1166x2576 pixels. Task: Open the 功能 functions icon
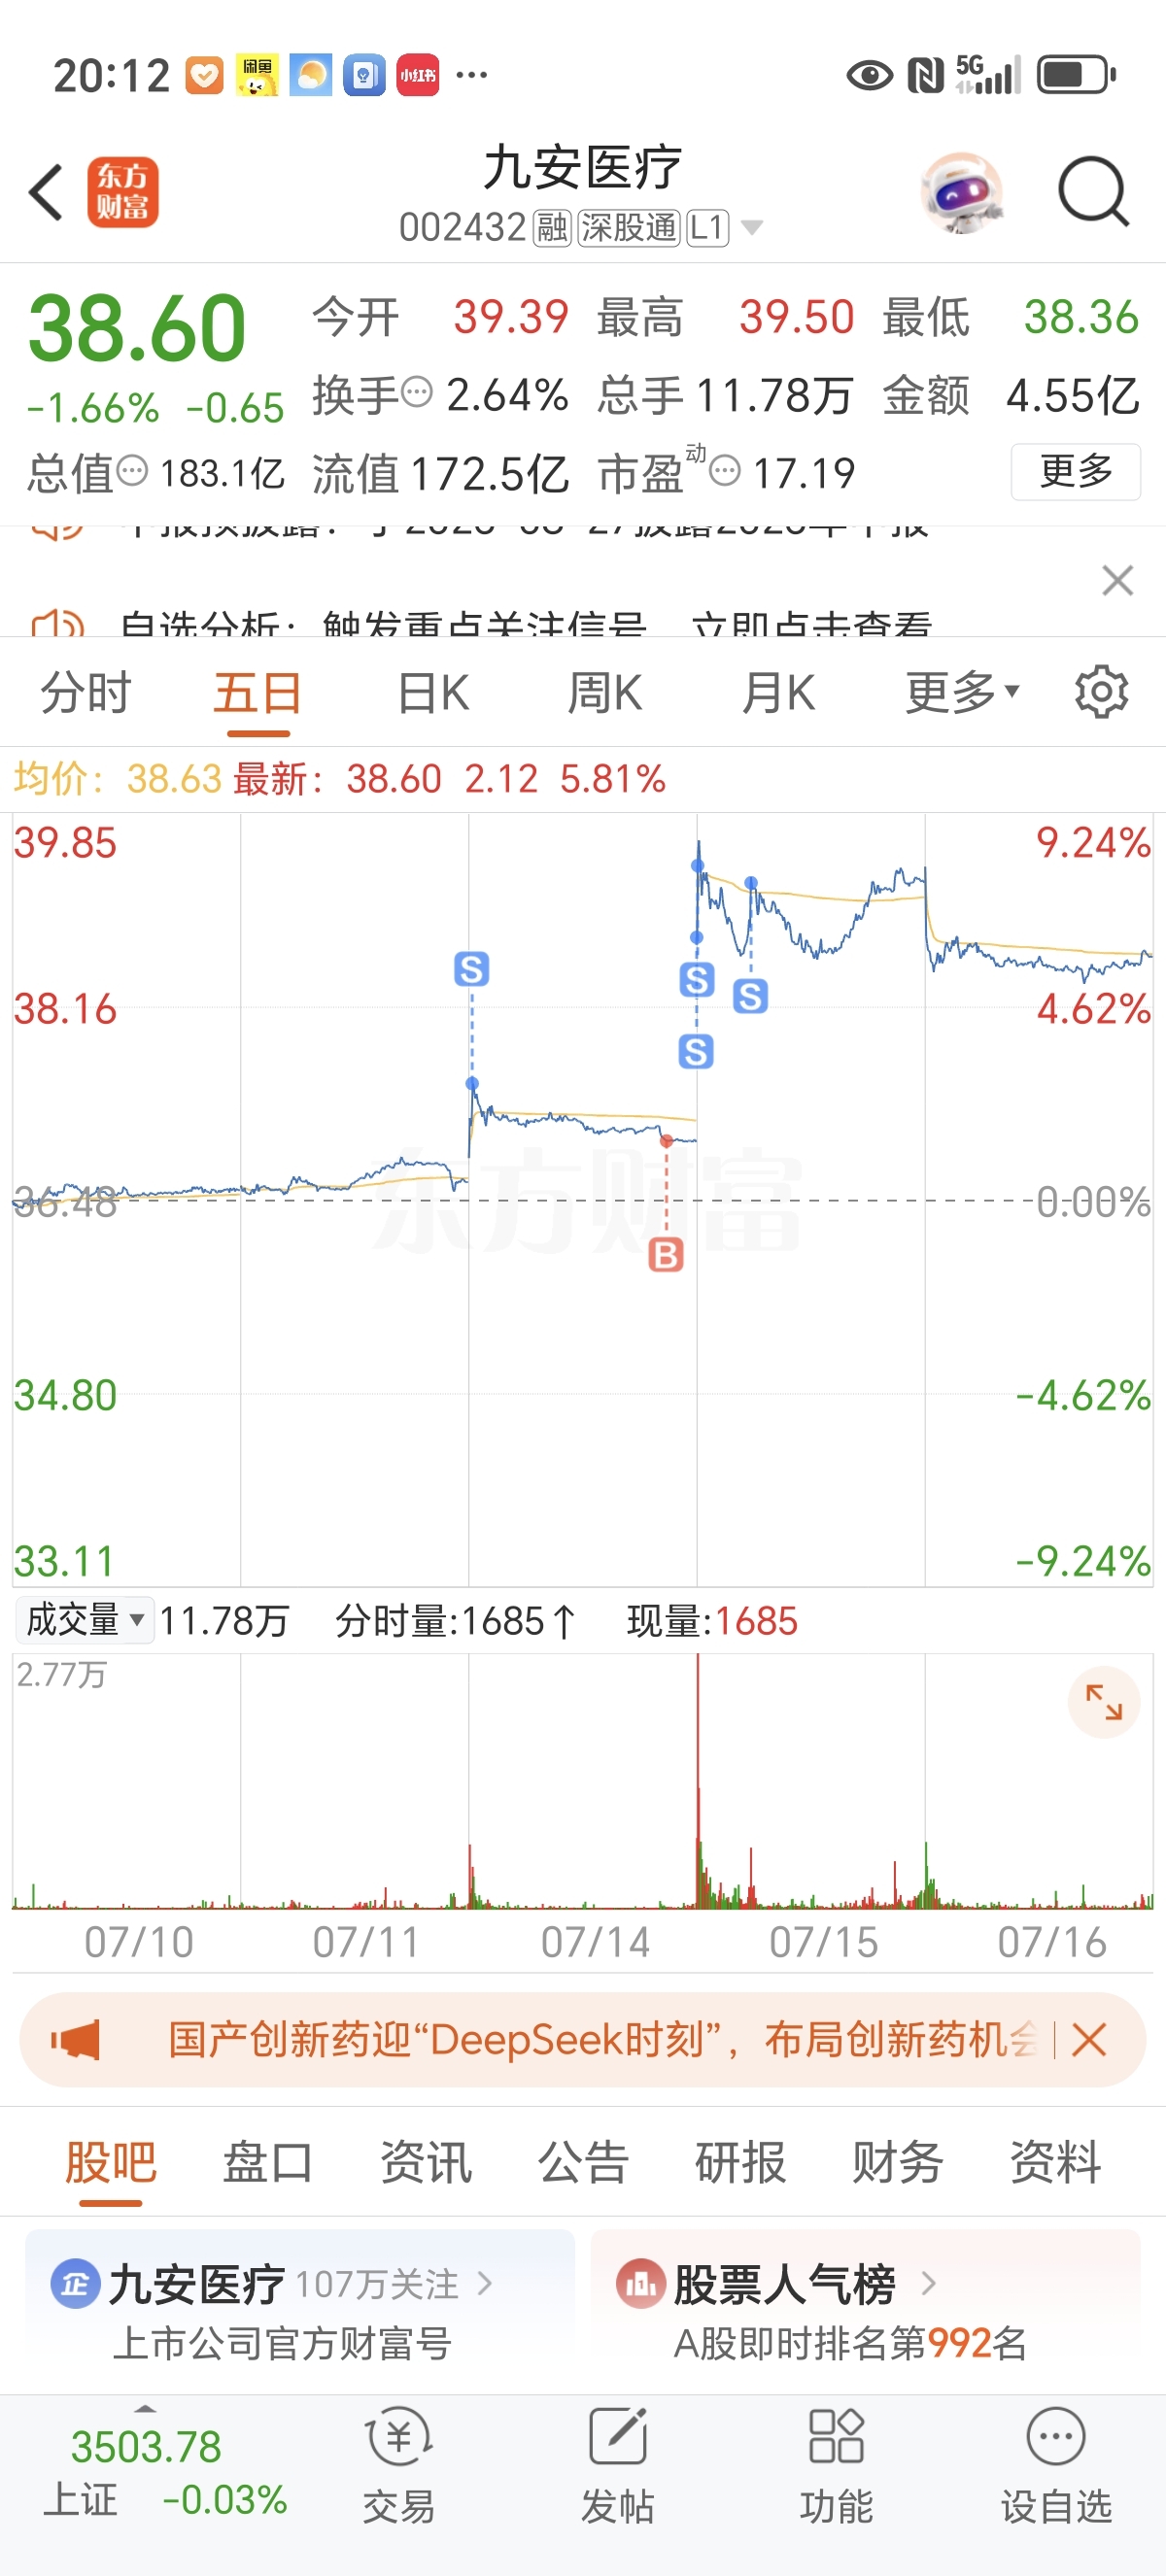836,2467
